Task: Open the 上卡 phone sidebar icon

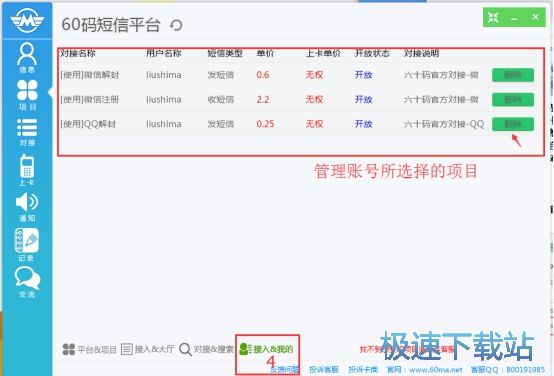Action: [27, 170]
